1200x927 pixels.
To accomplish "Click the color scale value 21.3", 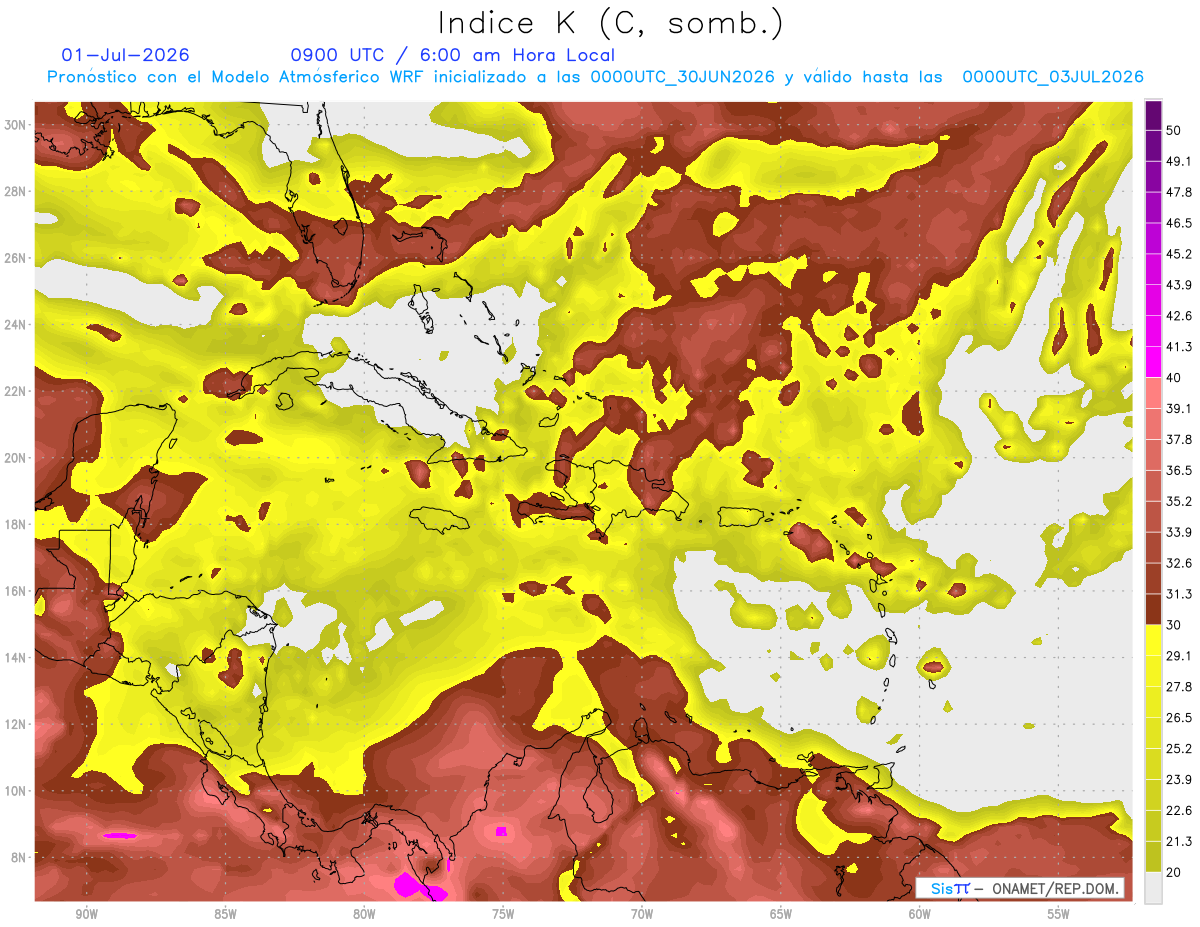I will pos(1179,842).
